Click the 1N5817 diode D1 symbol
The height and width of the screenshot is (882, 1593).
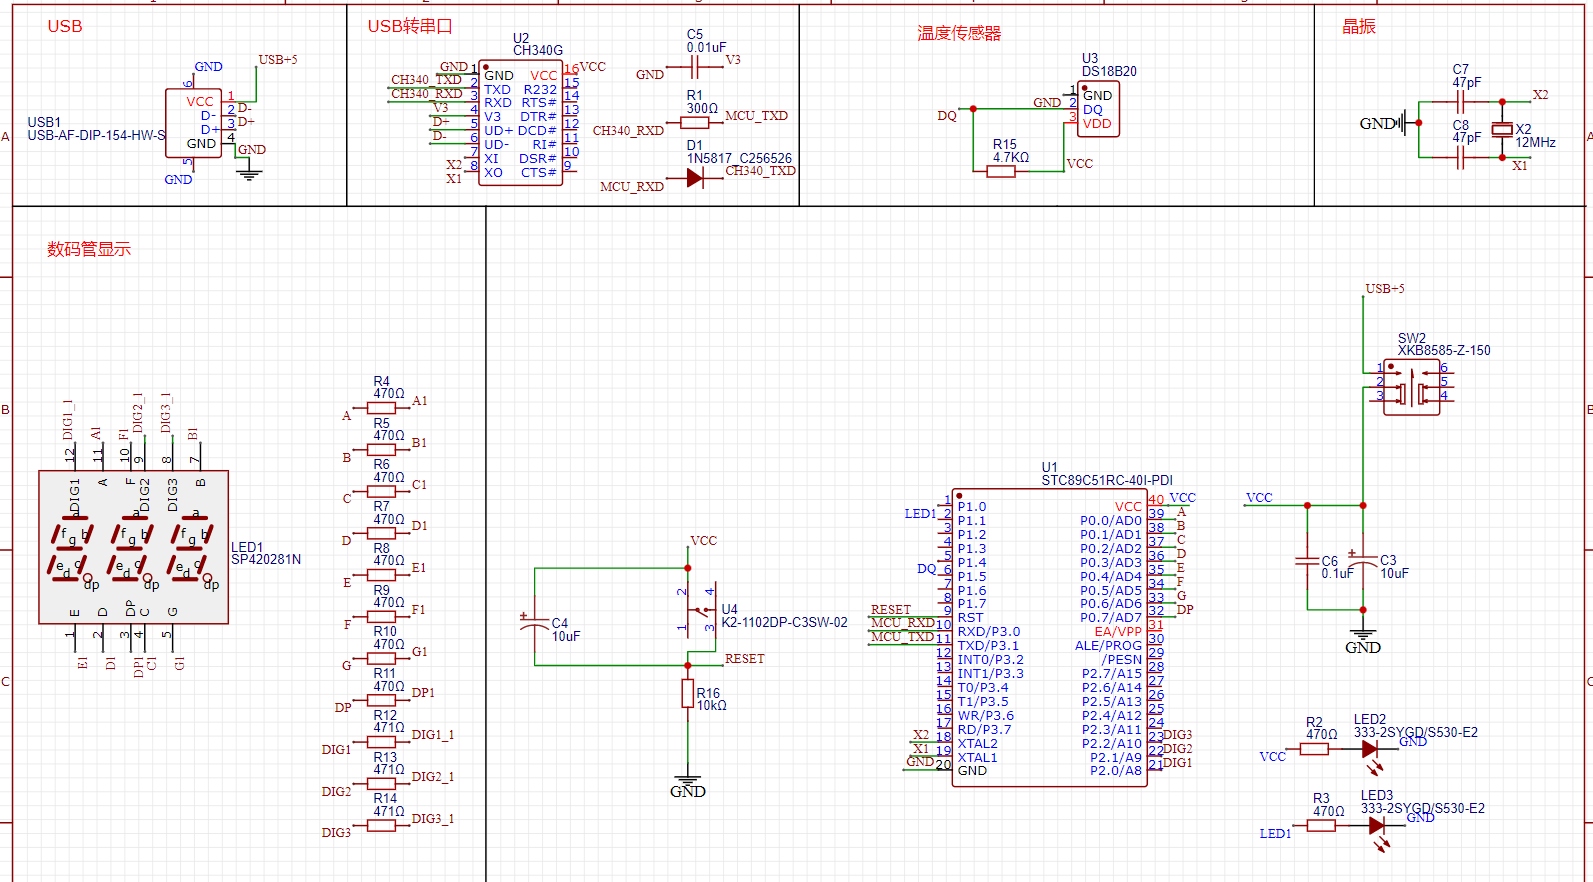pyautogui.click(x=695, y=178)
